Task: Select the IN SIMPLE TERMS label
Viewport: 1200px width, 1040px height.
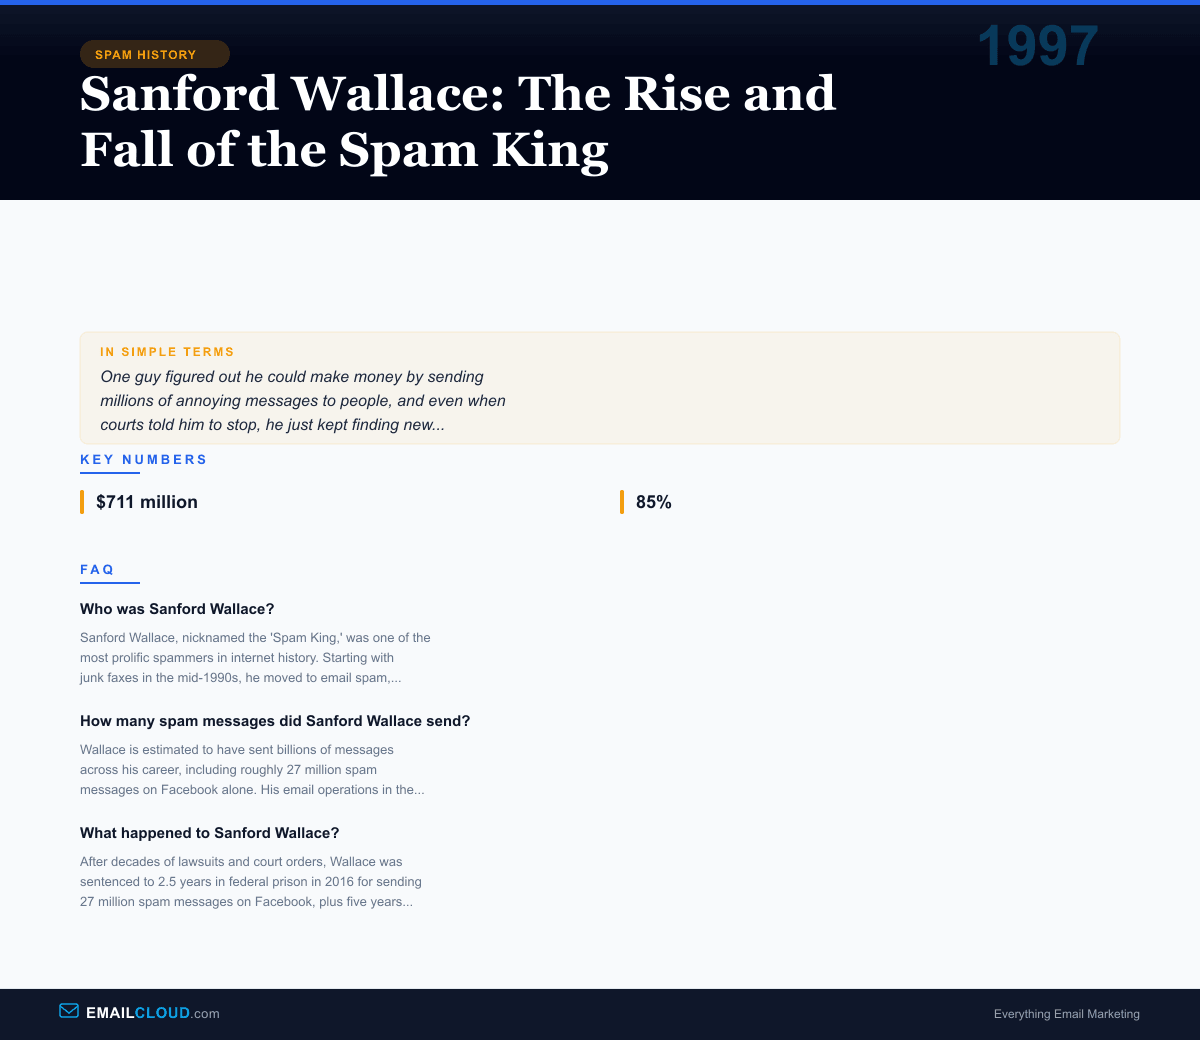Action: click(167, 352)
